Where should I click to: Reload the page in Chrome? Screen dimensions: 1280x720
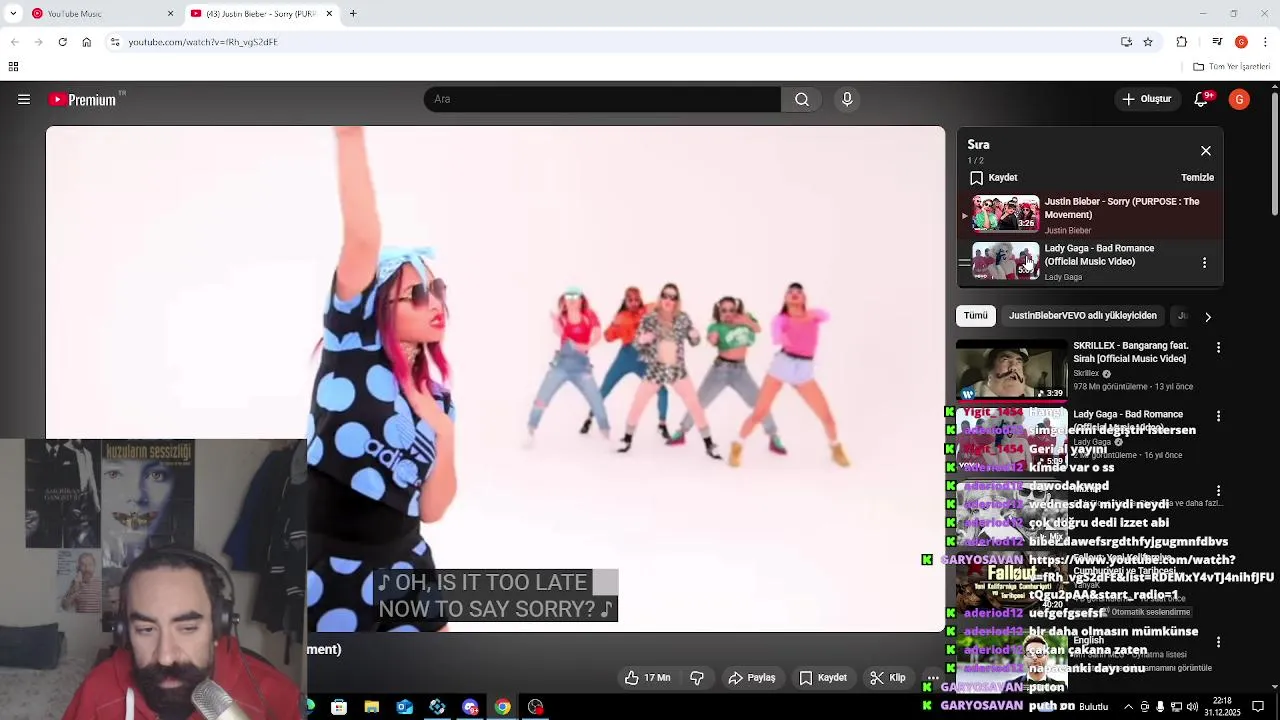62,42
